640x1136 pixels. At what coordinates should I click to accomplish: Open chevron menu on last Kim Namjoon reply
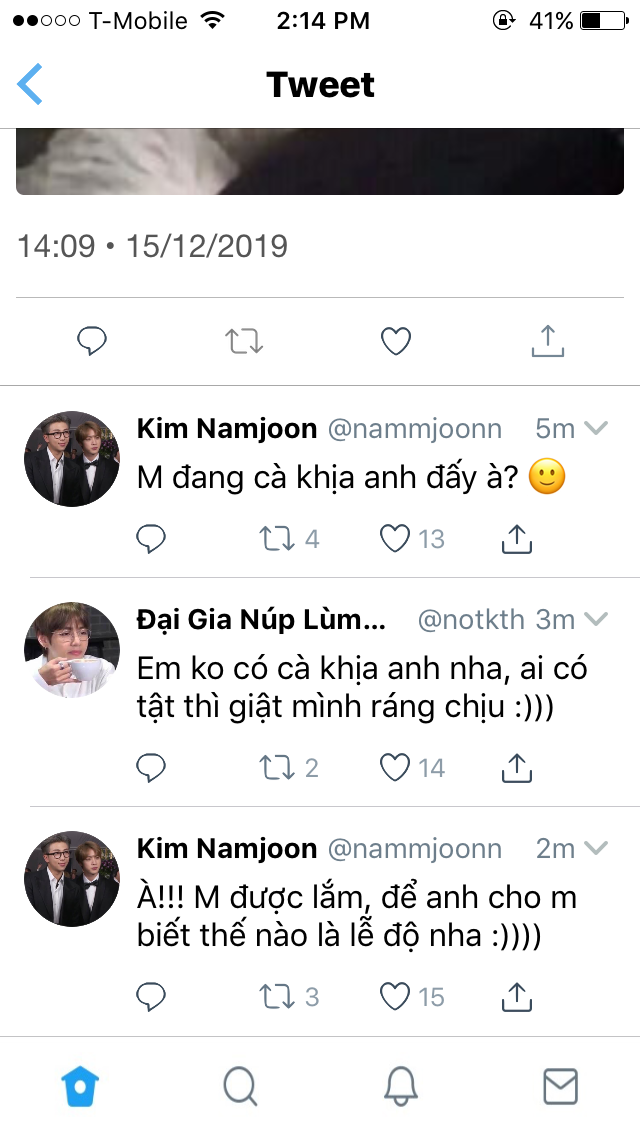(596, 849)
